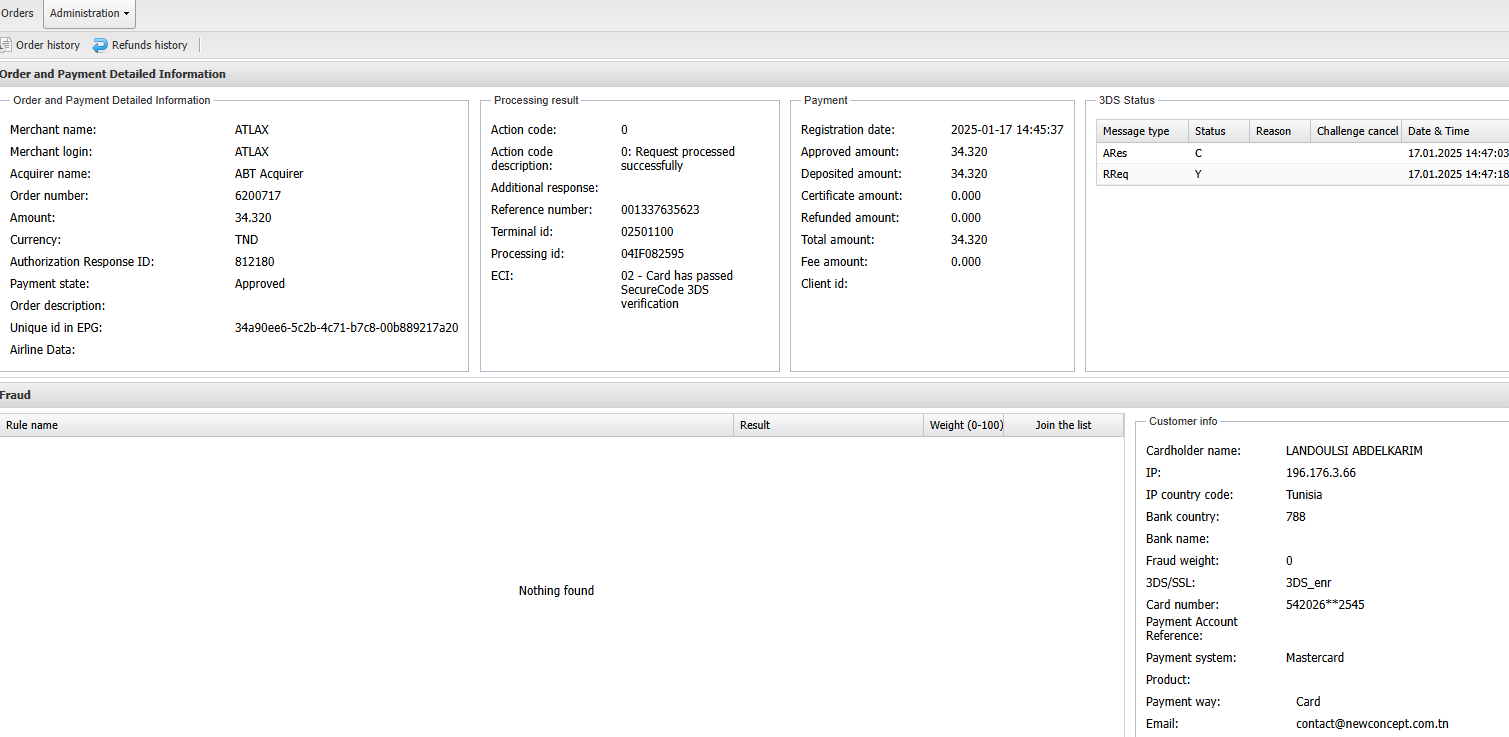The width and height of the screenshot is (1509, 737).
Task: Click the reference number 001337635623
Action: coord(660,210)
